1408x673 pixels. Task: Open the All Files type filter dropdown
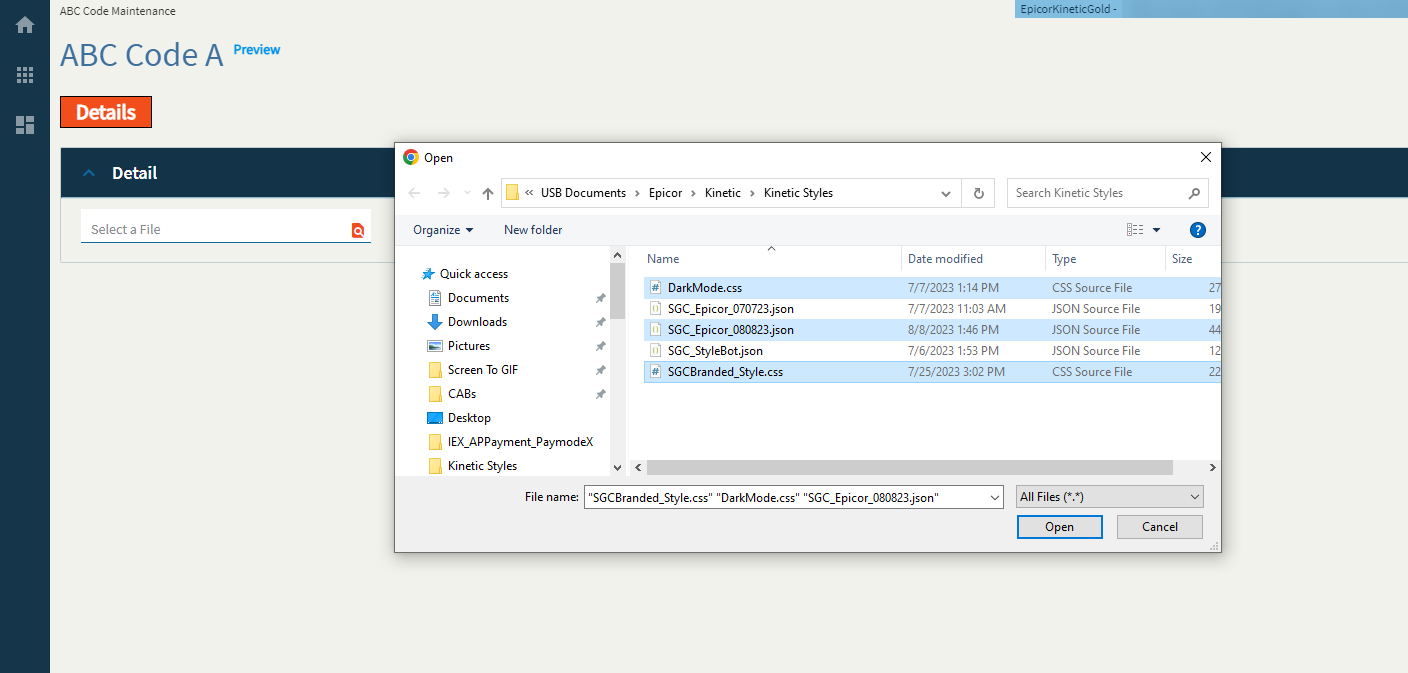pyautogui.click(x=1110, y=497)
